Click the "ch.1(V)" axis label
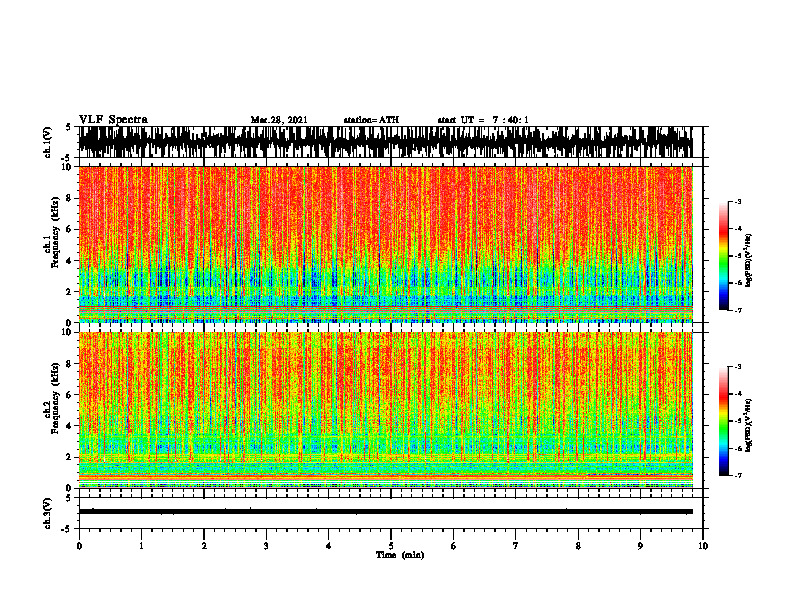792x612 pixels. (48, 142)
